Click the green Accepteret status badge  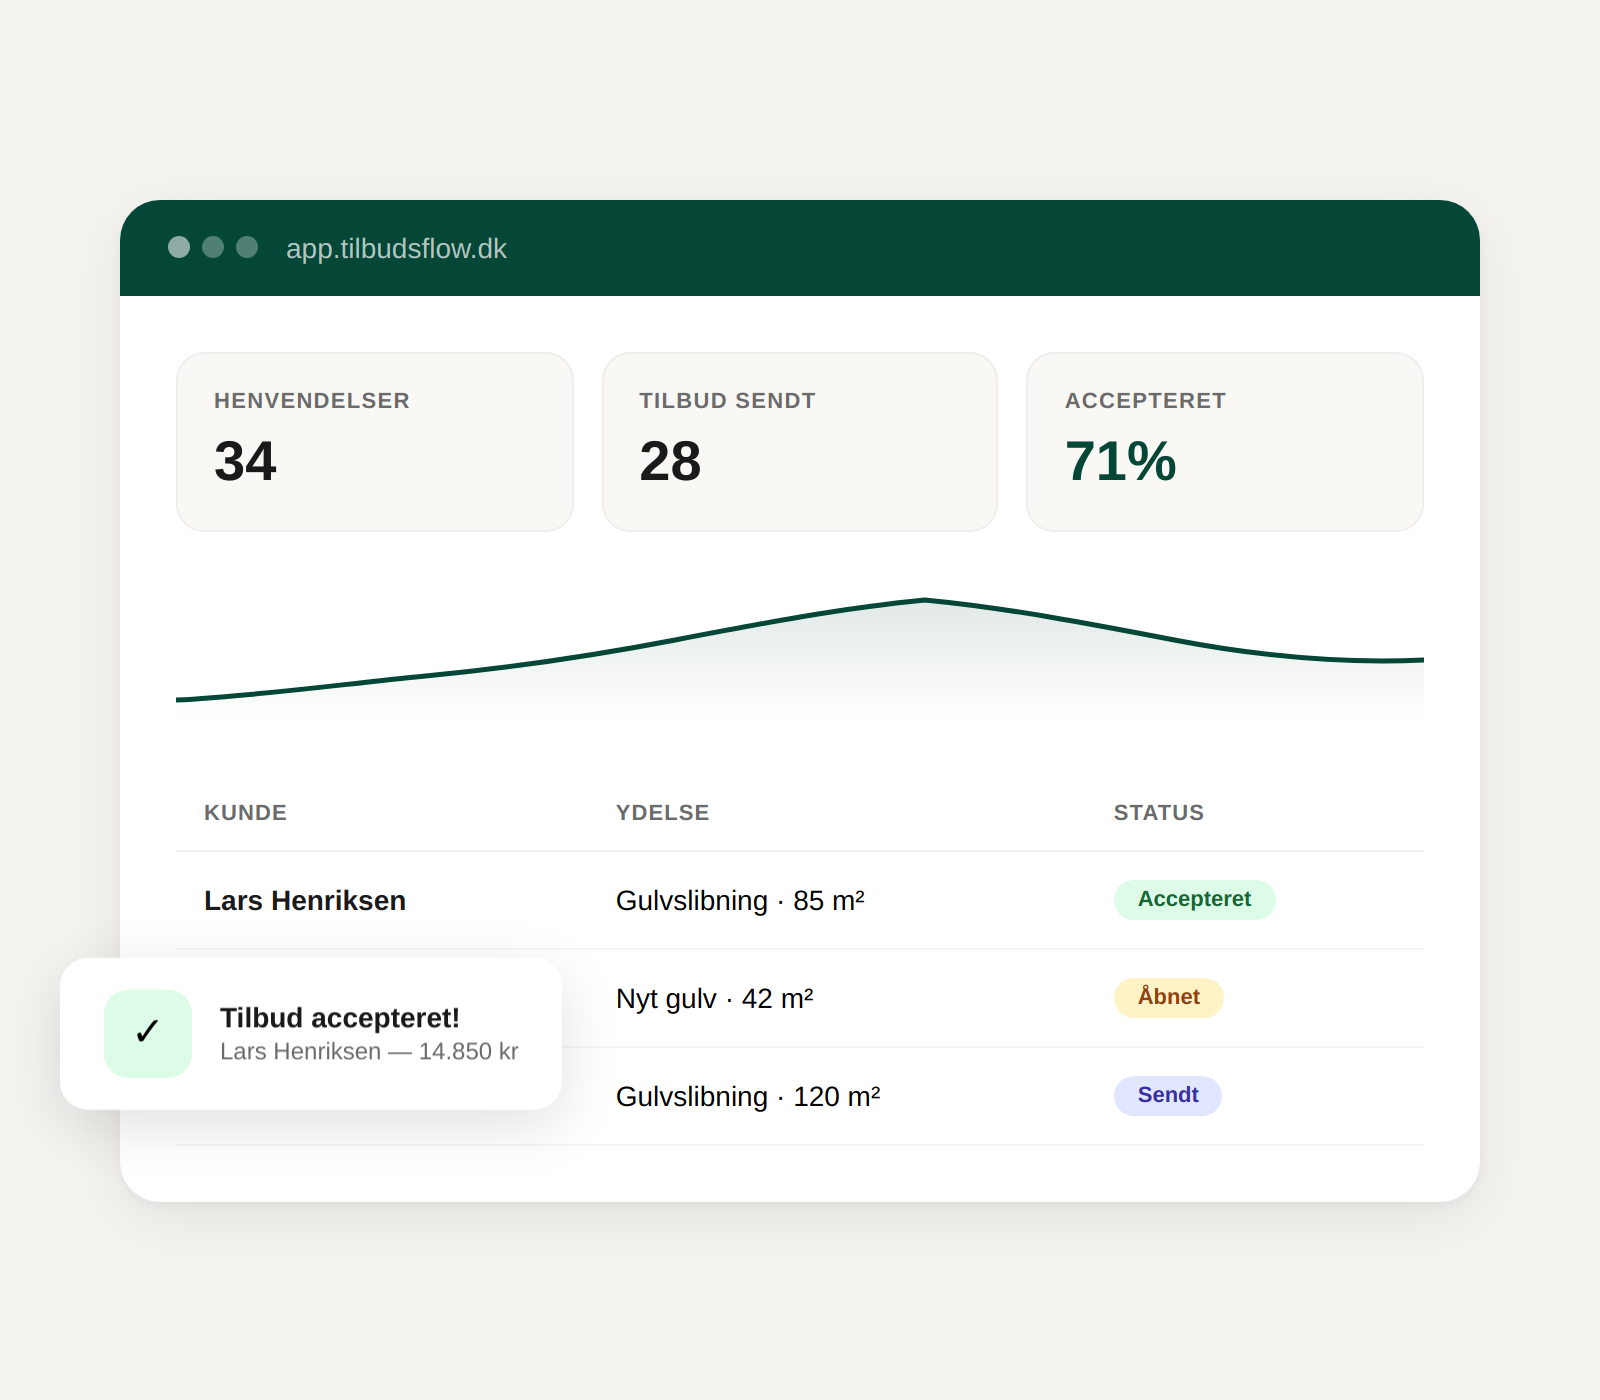click(1194, 899)
